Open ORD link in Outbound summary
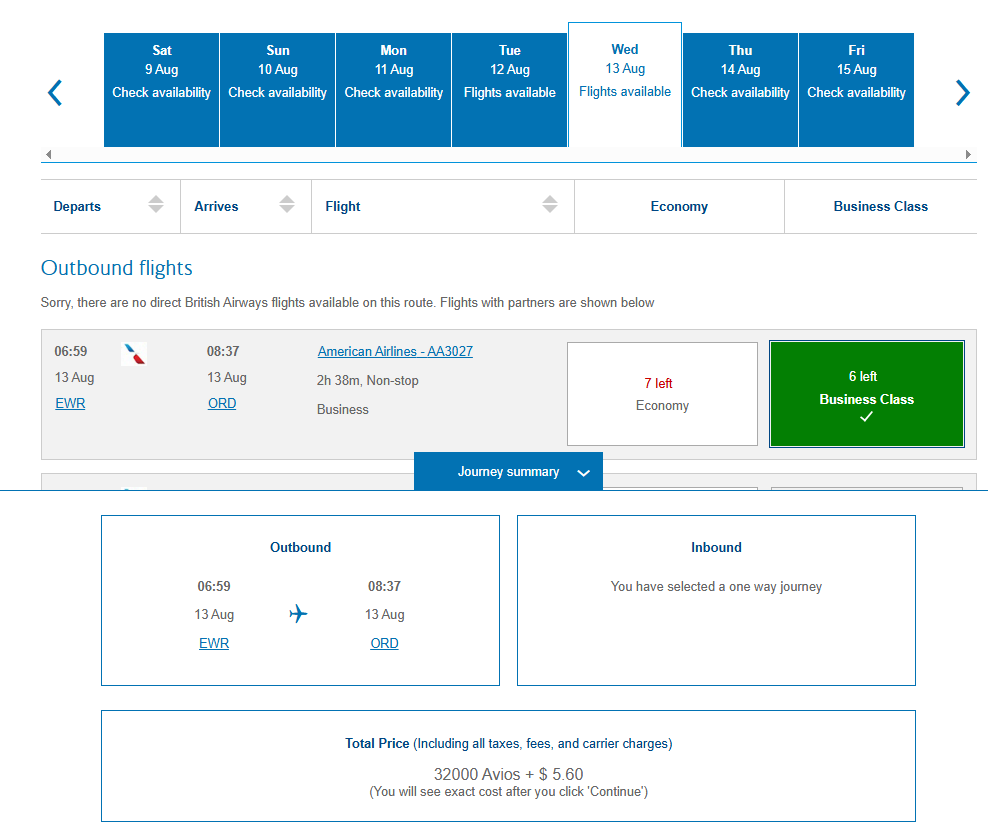Viewport: 988px width, 826px height. (384, 643)
